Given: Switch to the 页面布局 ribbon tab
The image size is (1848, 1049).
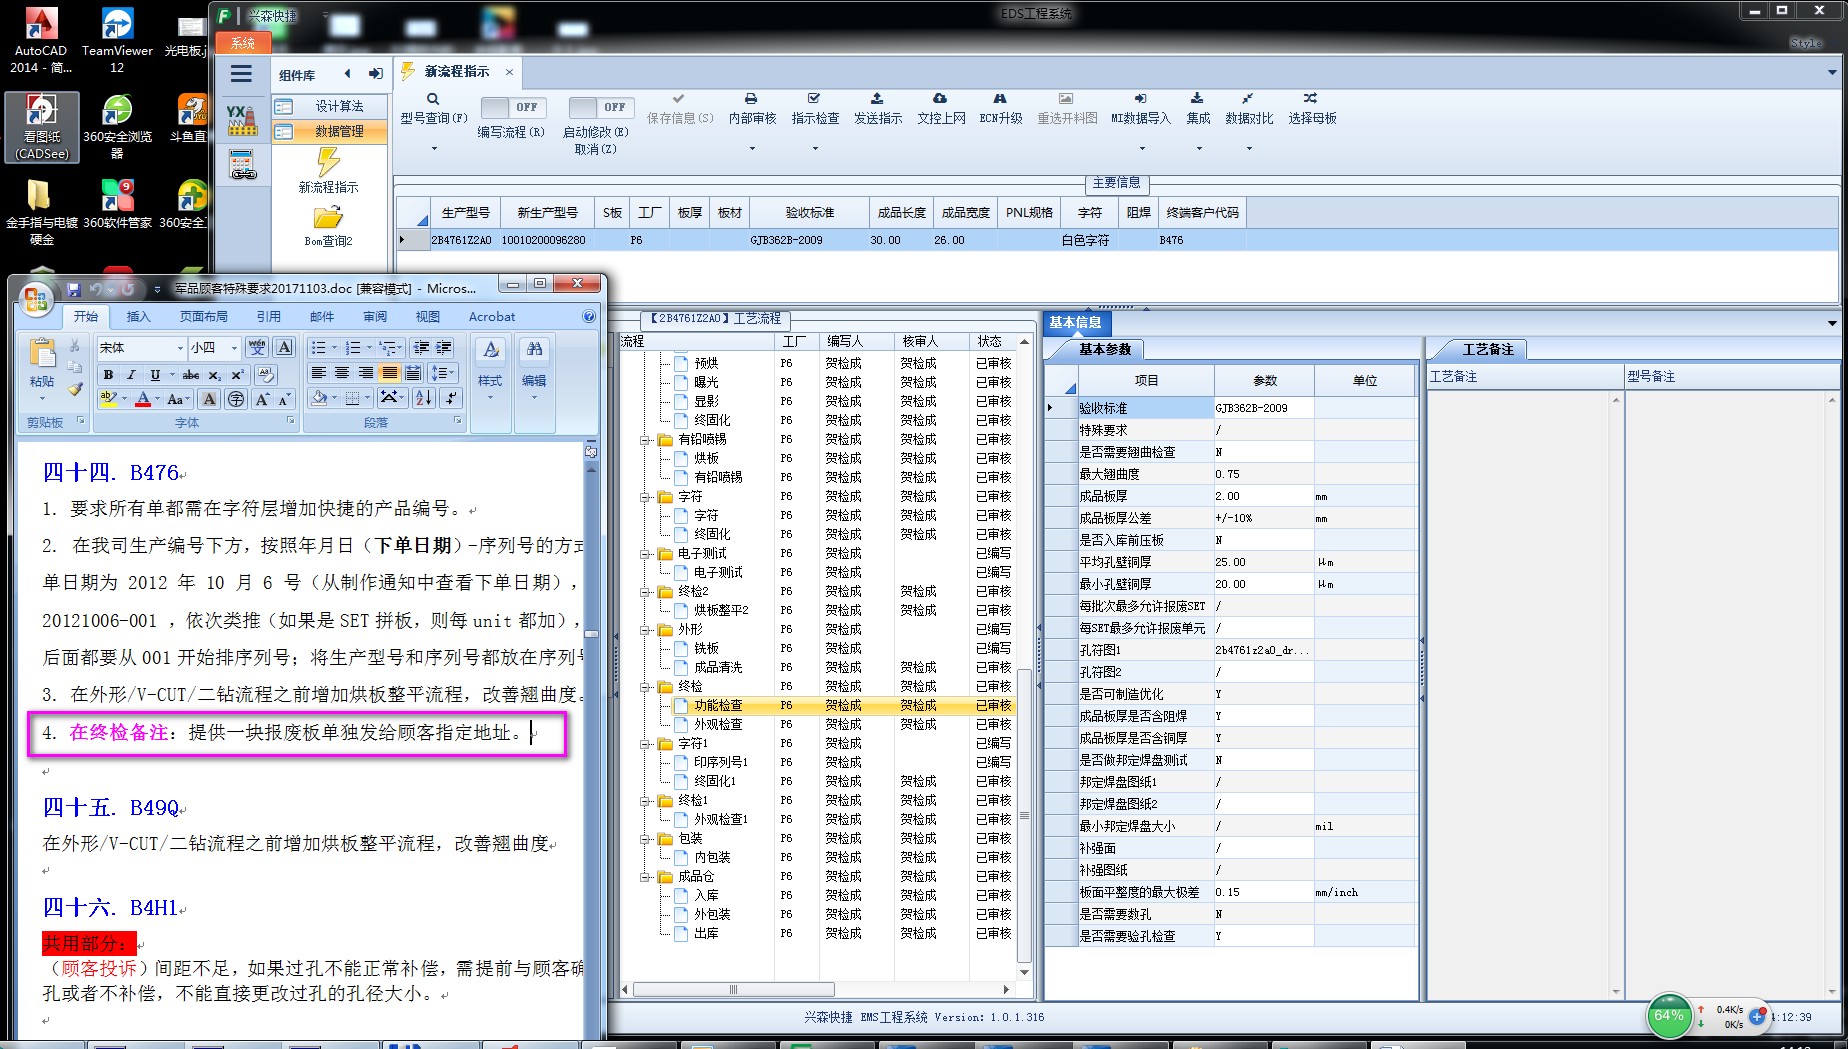Looking at the screenshot, I should [x=204, y=317].
